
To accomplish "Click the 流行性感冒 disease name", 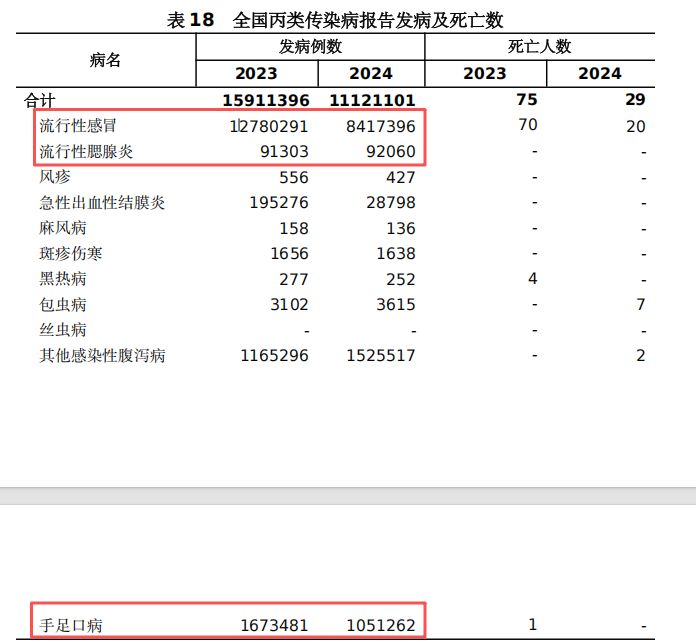I will point(85,126).
